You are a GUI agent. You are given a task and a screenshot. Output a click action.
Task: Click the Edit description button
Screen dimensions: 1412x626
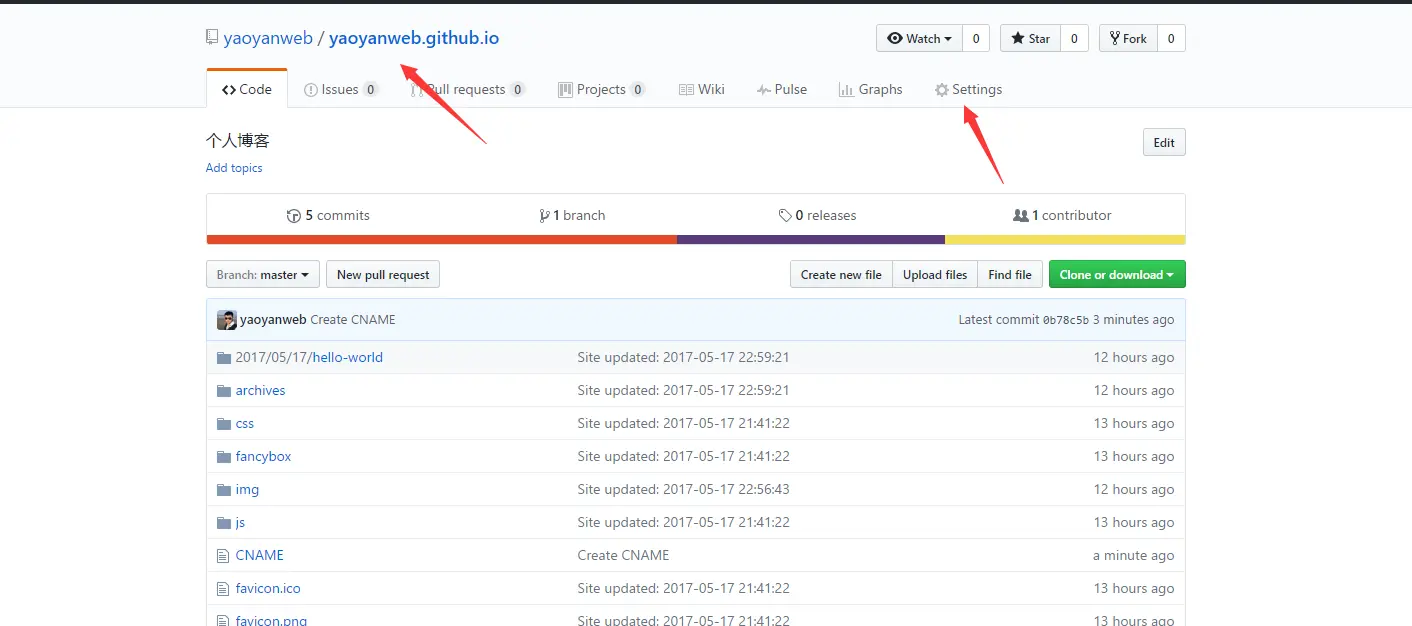(1164, 142)
